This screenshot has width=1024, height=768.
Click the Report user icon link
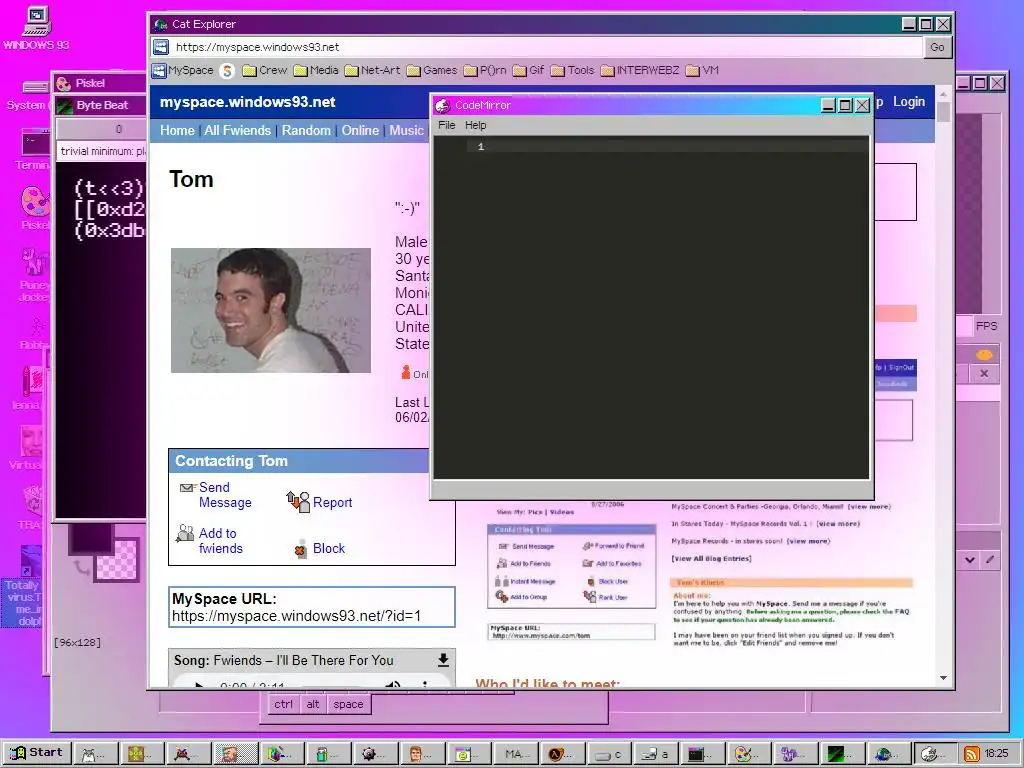pos(319,502)
